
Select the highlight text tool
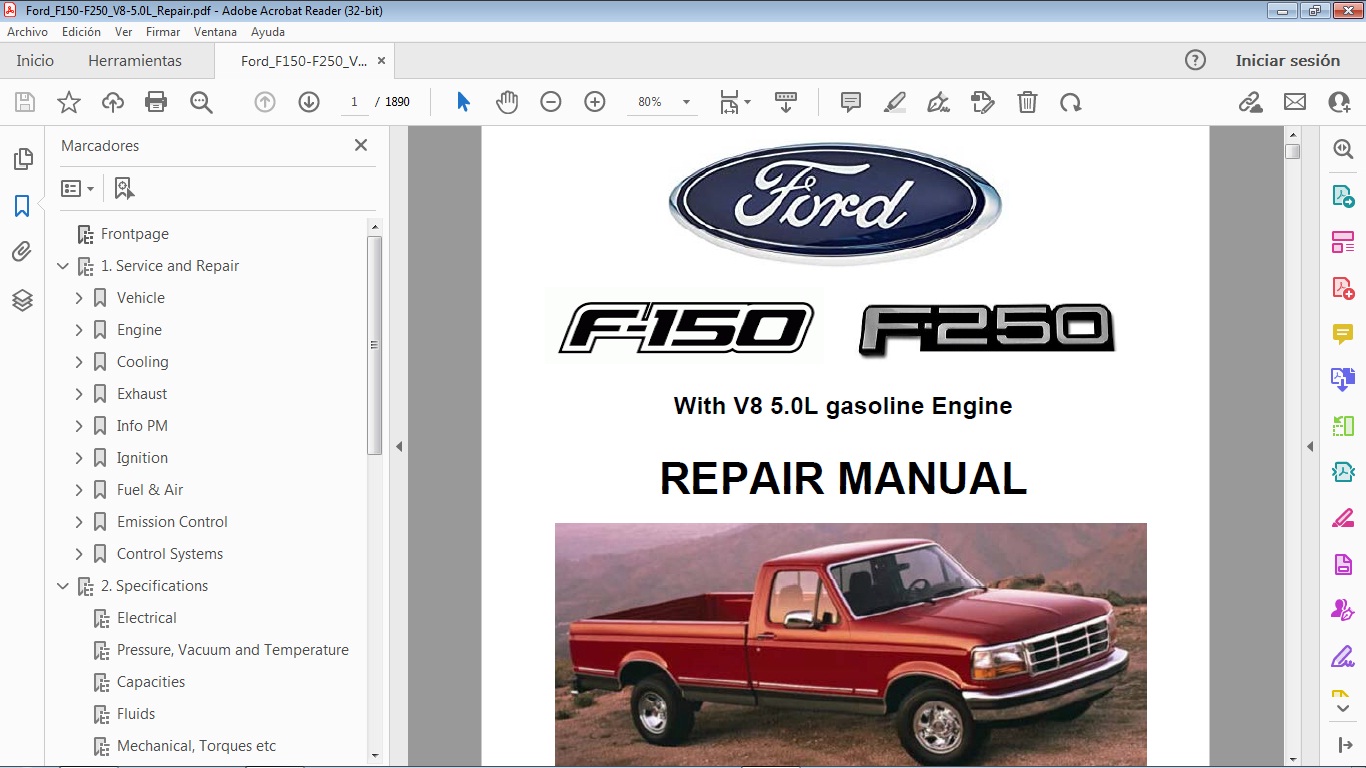(895, 102)
